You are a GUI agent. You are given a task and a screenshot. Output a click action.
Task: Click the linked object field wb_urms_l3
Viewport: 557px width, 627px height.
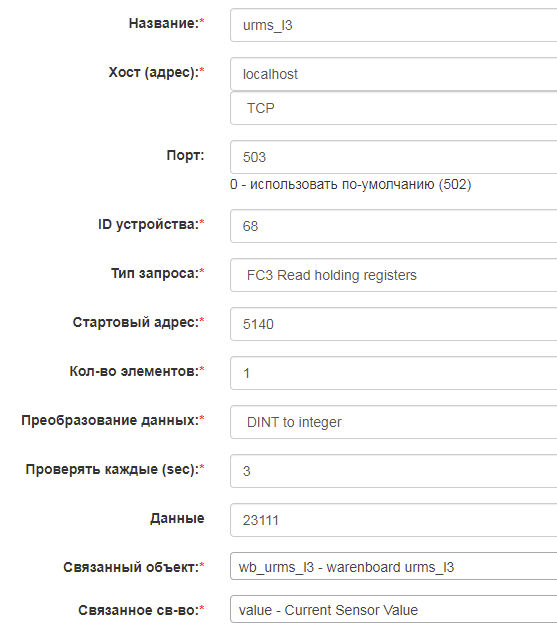(393, 566)
